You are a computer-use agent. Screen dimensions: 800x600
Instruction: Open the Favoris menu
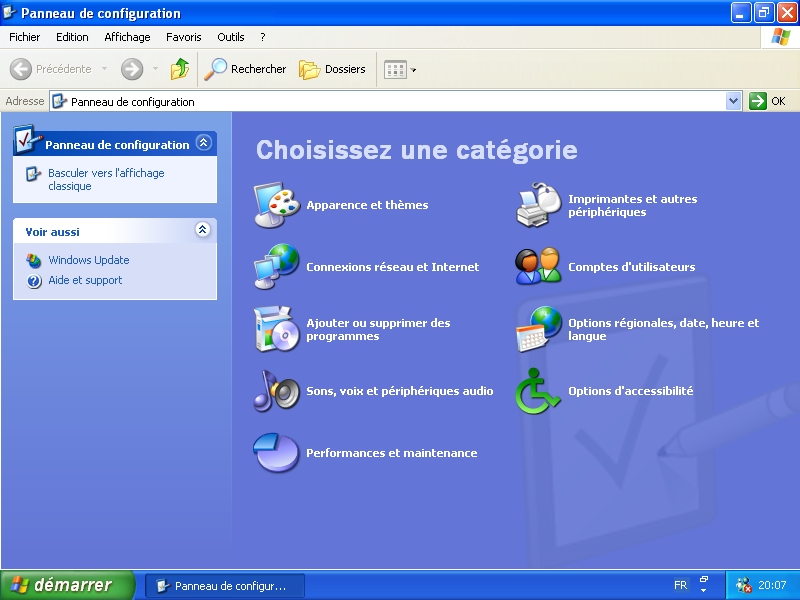pyautogui.click(x=184, y=37)
